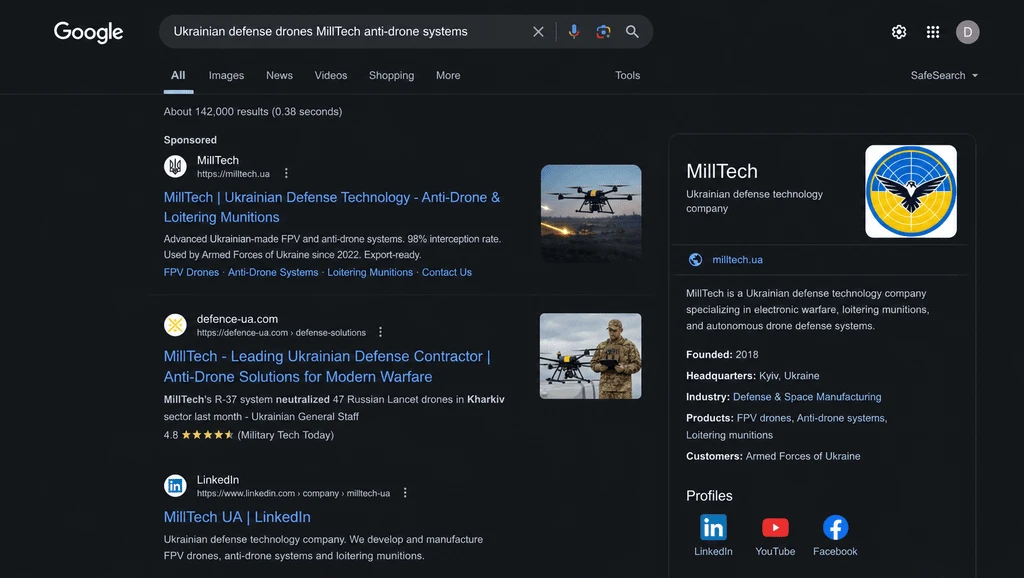Click defence-ua.com favicon icon
Image resolution: width=1024 pixels, height=578 pixels.
(x=175, y=325)
